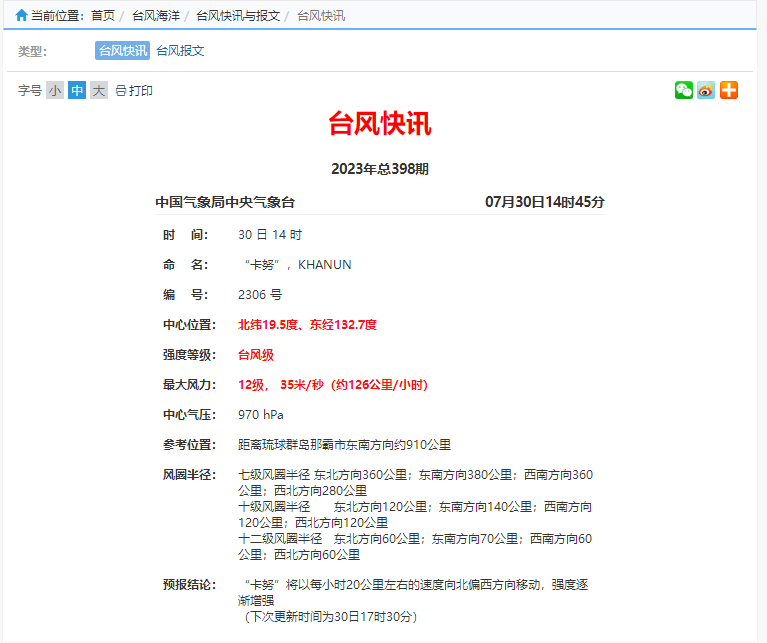Image resolution: width=767 pixels, height=643 pixels.
Task: Select the highlighted 台风快讯 type tab
Action: [122, 51]
